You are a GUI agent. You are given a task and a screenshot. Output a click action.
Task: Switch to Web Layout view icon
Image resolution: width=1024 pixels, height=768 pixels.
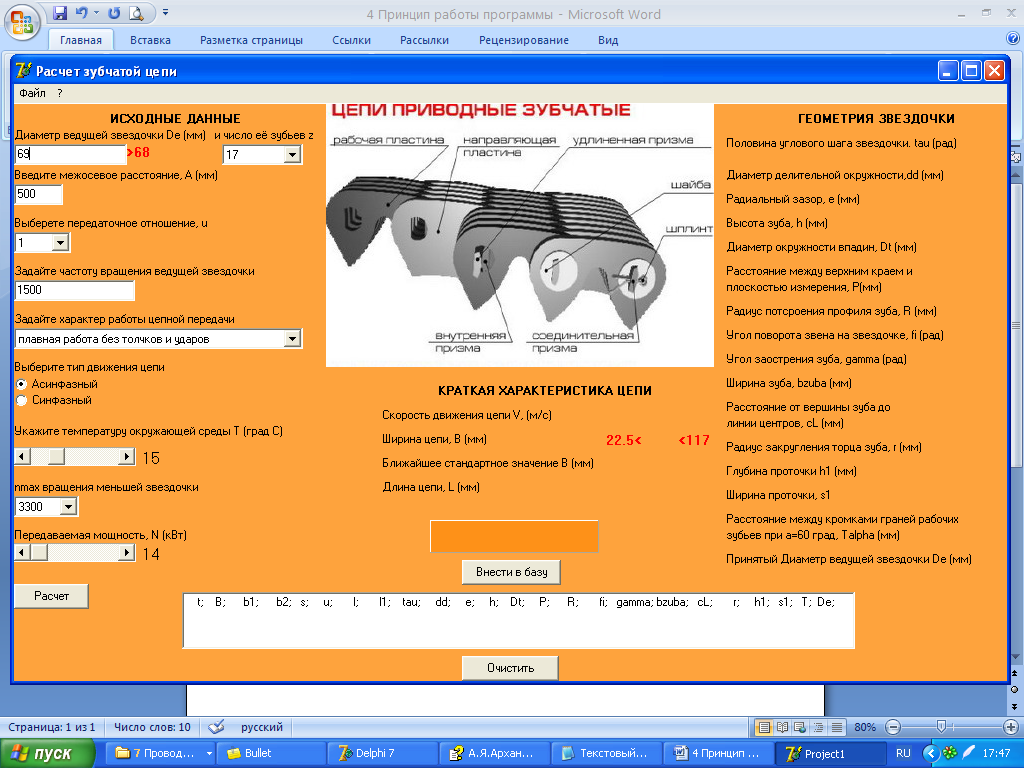click(x=800, y=727)
